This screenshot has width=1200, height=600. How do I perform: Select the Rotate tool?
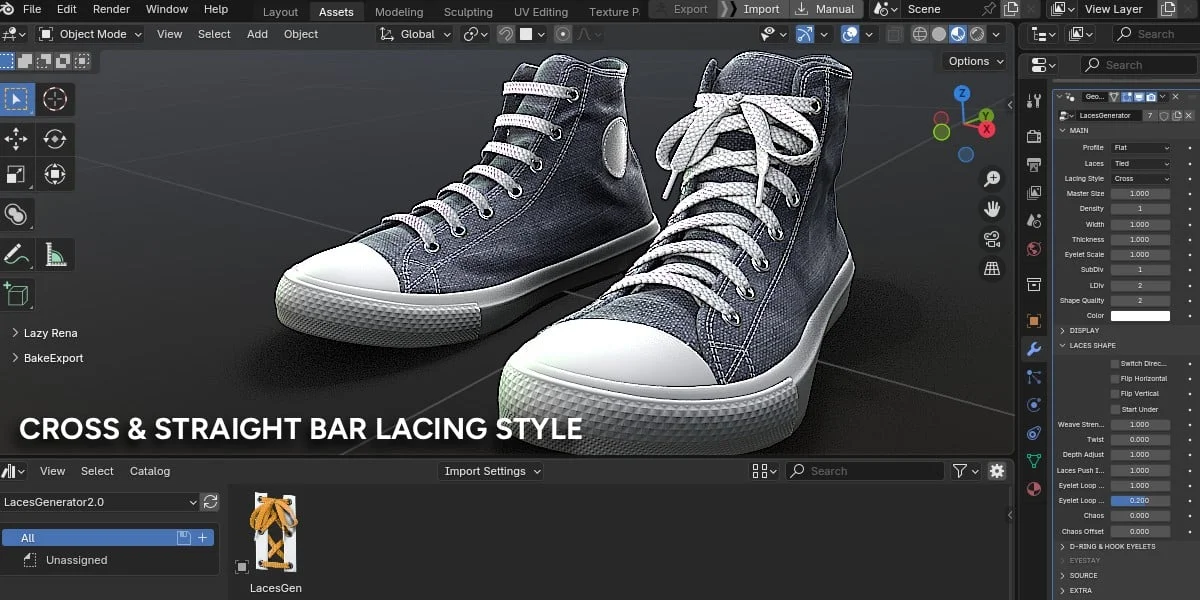[x=56, y=140]
